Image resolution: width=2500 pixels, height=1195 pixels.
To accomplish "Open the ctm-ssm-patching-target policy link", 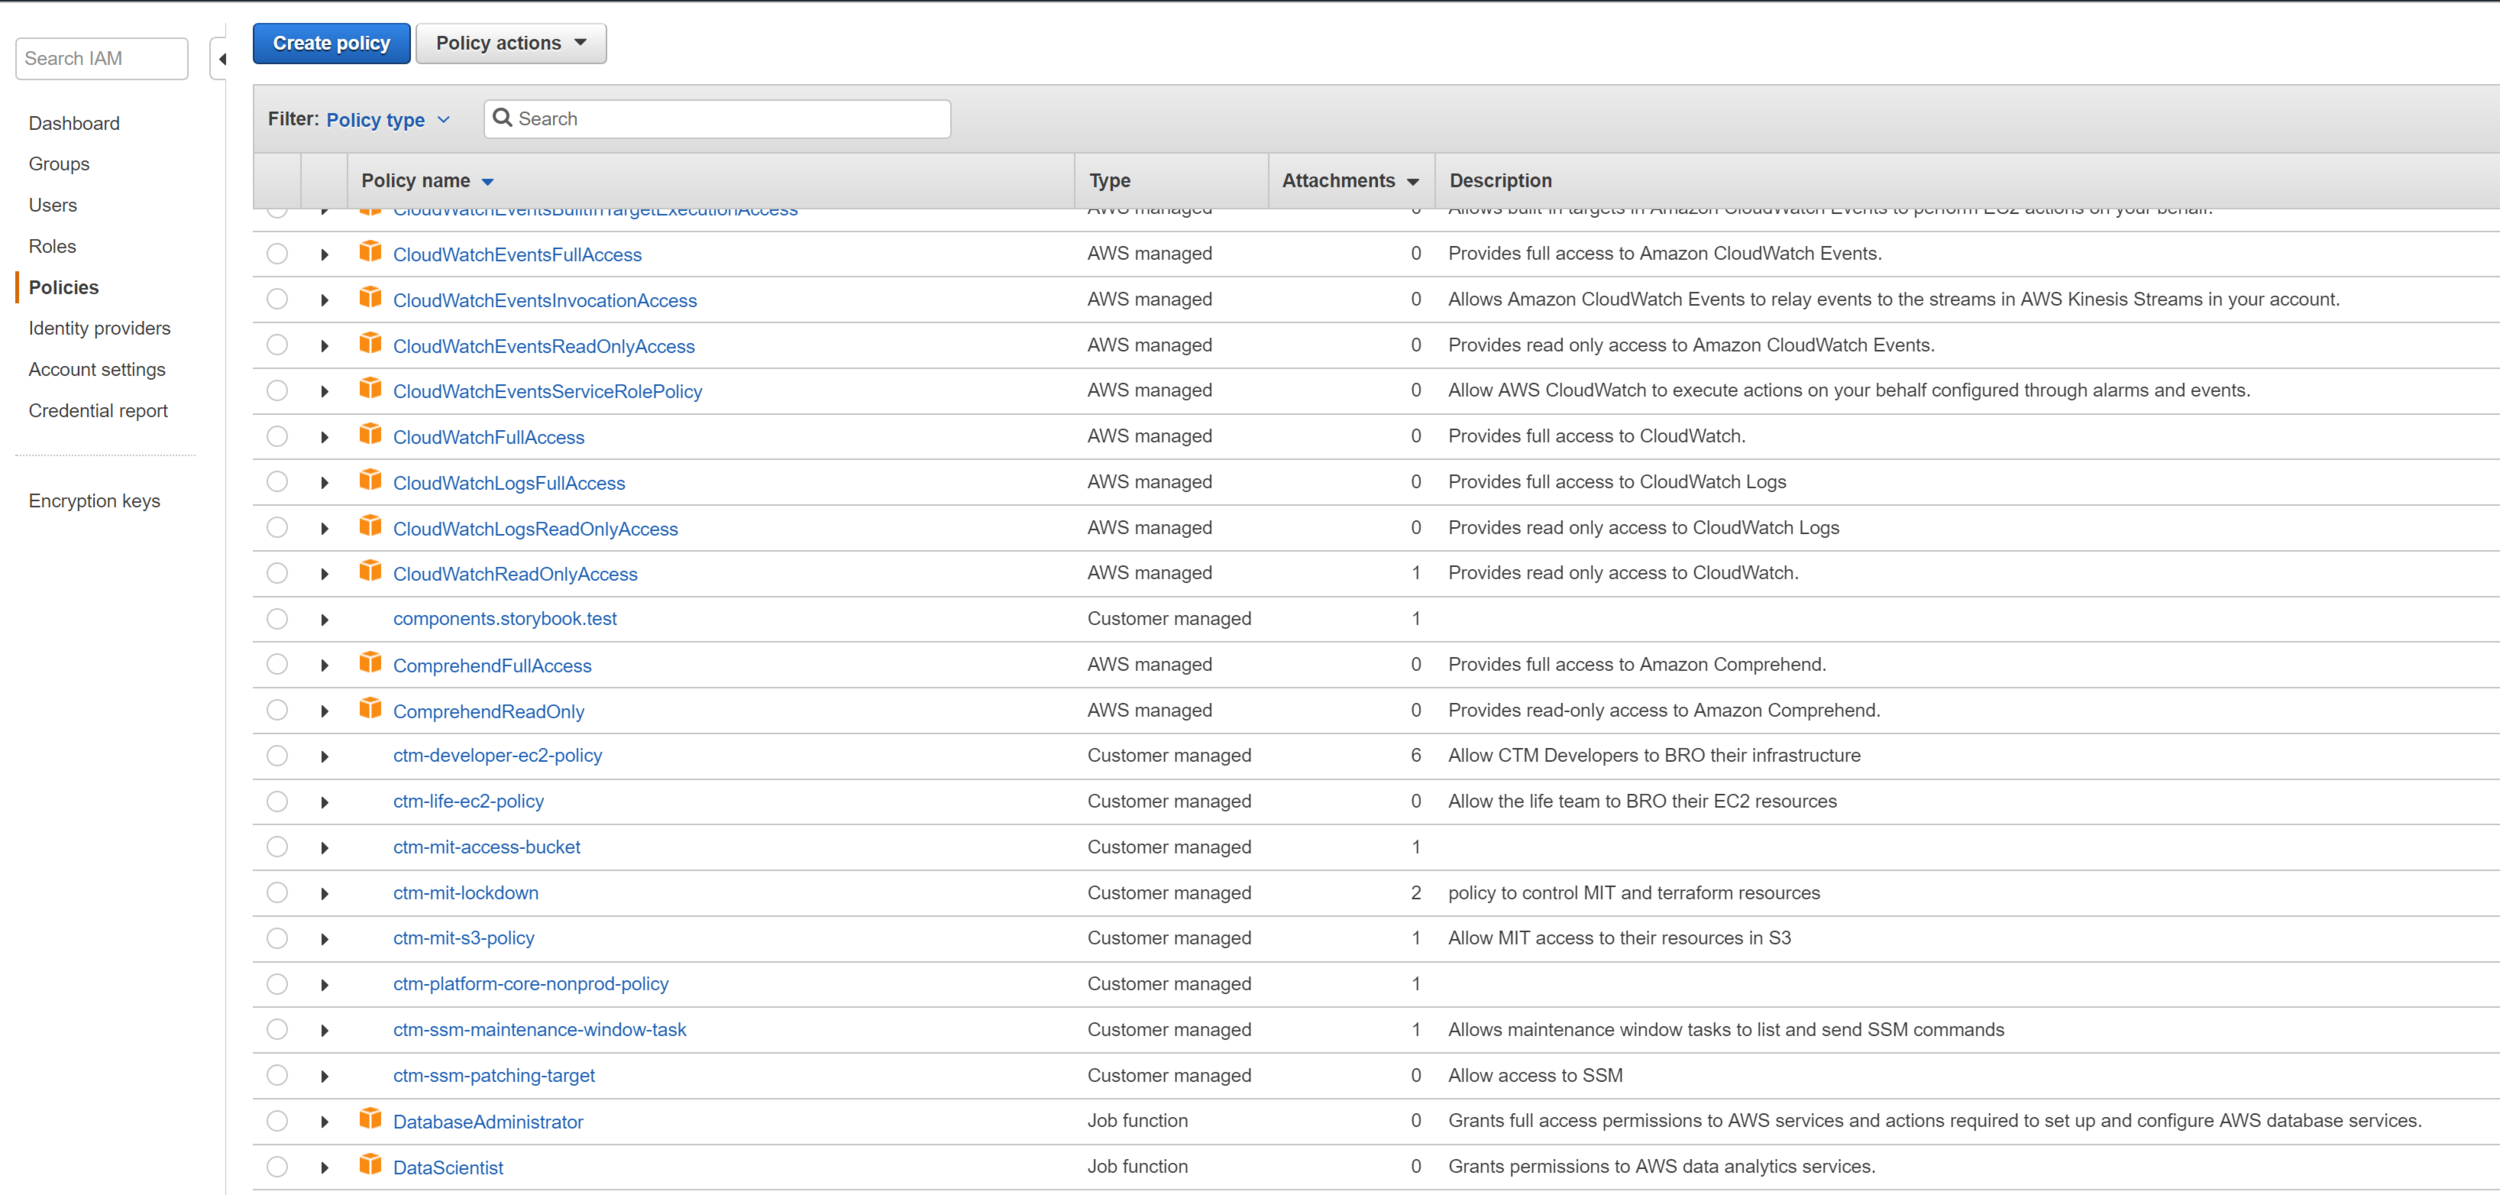I will [x=493, y=1076].
